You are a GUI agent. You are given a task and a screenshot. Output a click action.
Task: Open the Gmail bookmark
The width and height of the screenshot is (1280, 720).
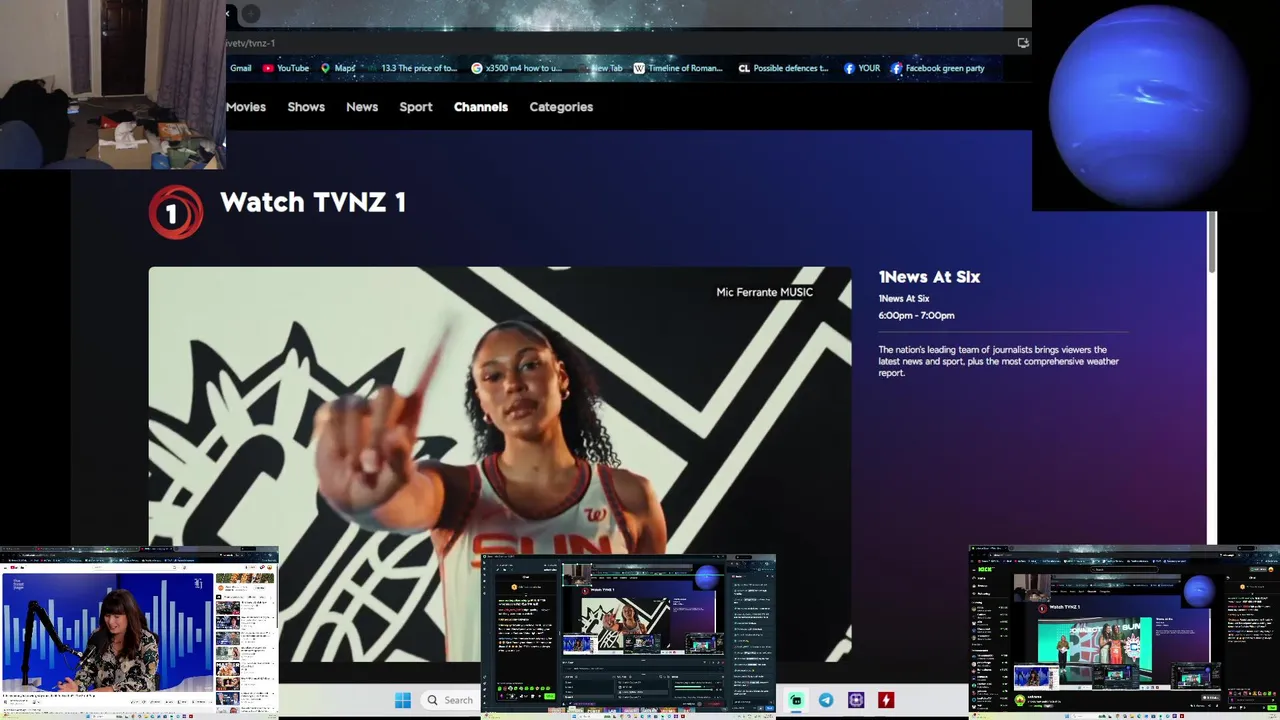coord(240,68)
